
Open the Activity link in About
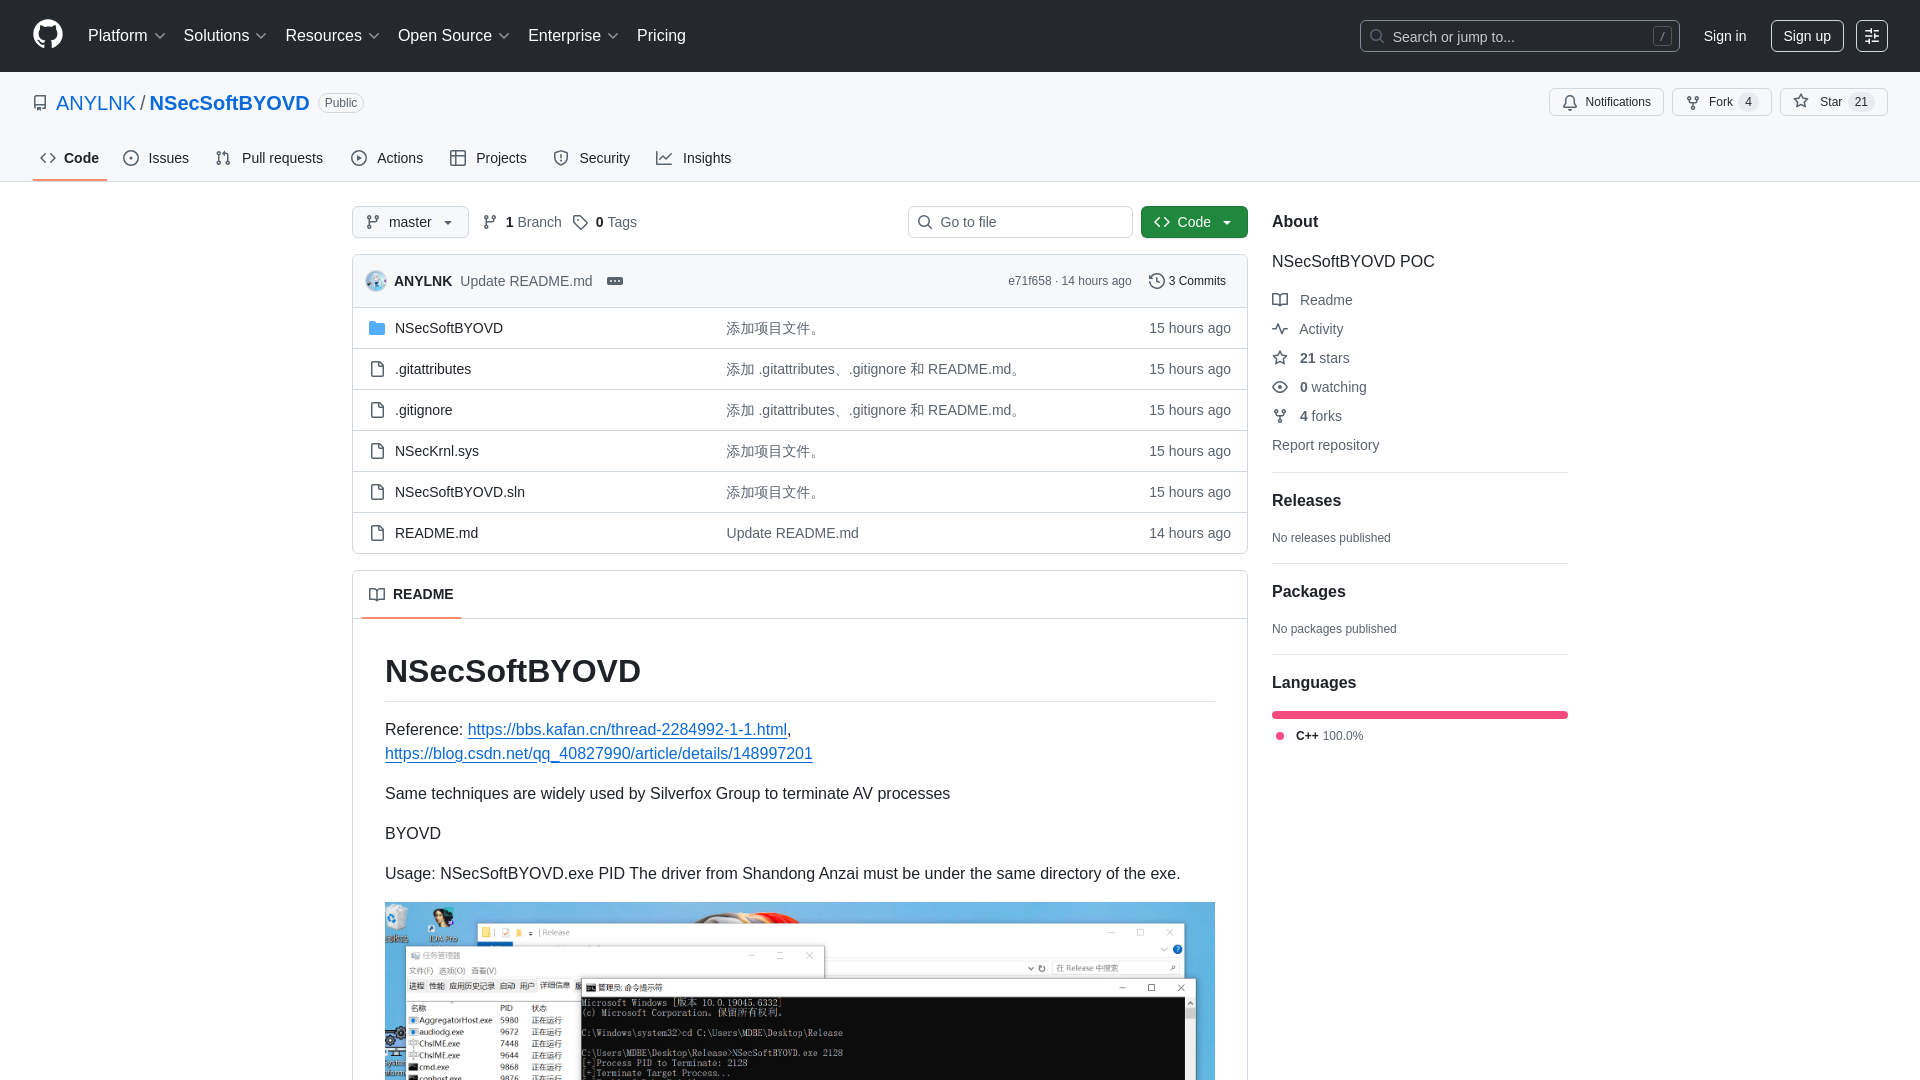pos(1307,329)
